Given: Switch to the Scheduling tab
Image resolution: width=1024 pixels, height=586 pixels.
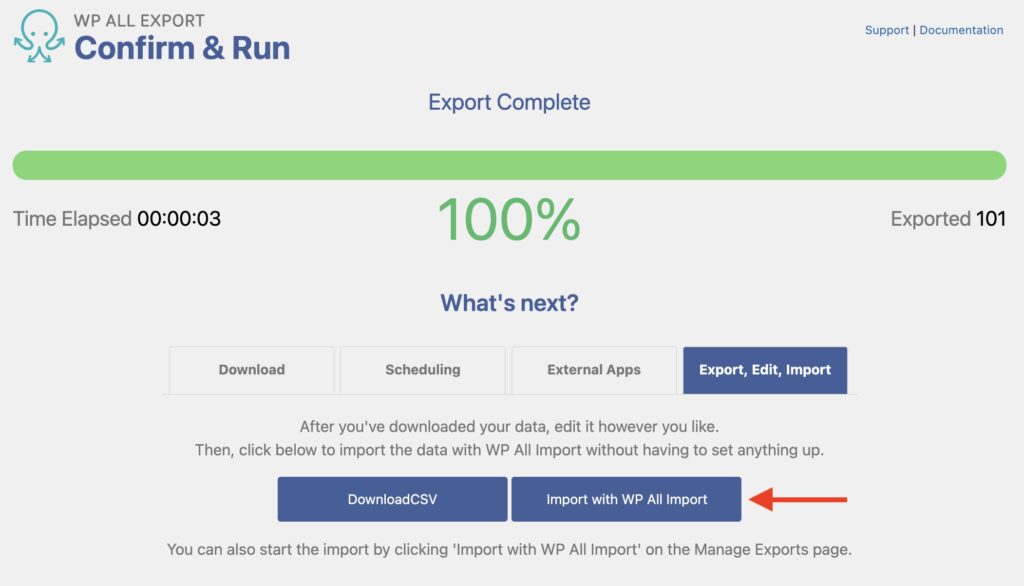Looking at the screenshot, I should [422, 370].
